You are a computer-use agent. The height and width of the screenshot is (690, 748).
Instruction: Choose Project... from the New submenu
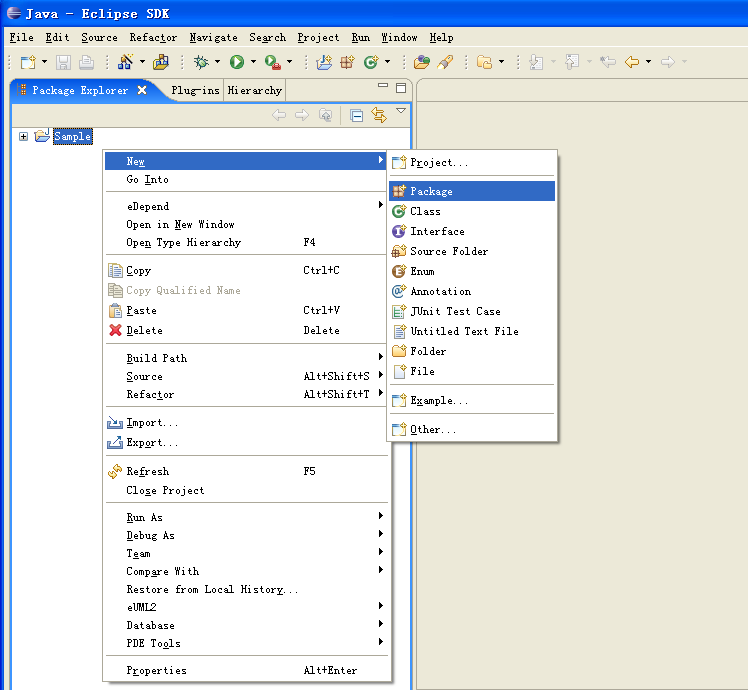pyautogui.click(x=472, y=162)
